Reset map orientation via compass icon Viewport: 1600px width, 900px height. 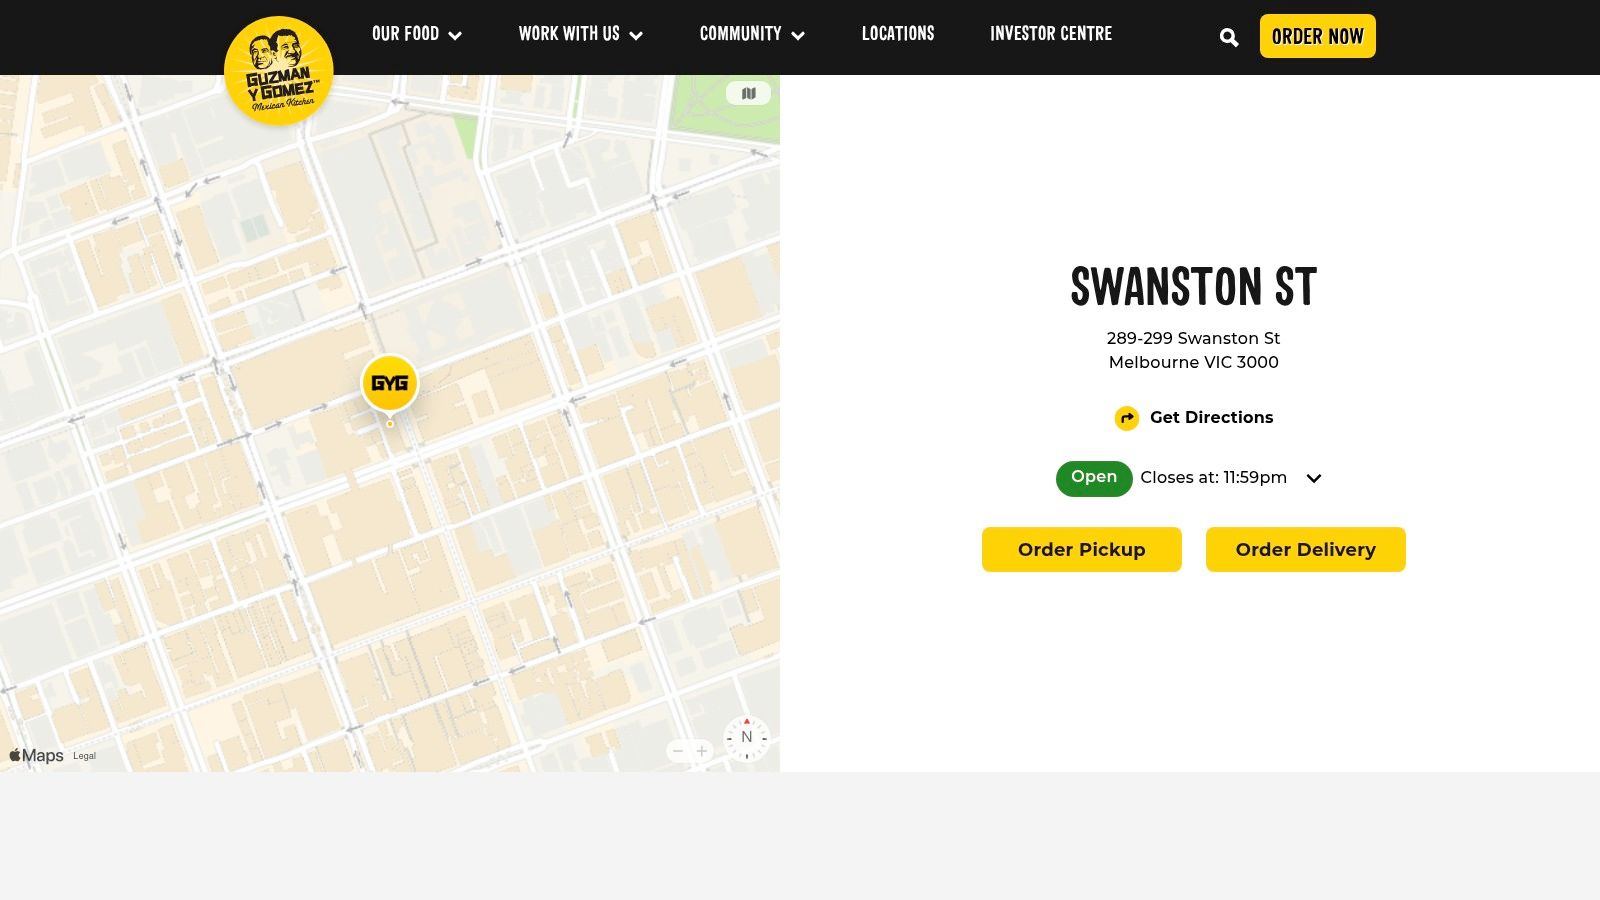click(x=746, y=737)
